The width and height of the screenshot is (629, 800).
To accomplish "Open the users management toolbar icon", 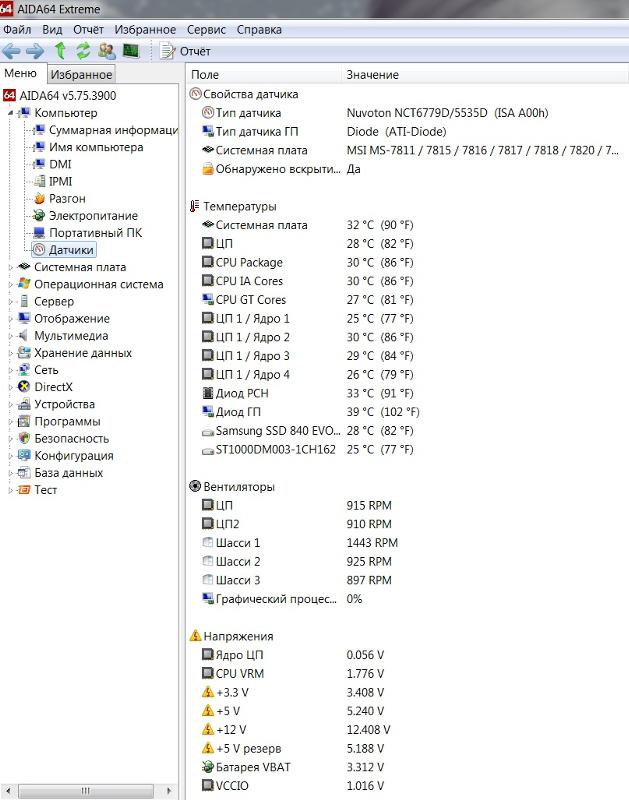I will point(107,51).
